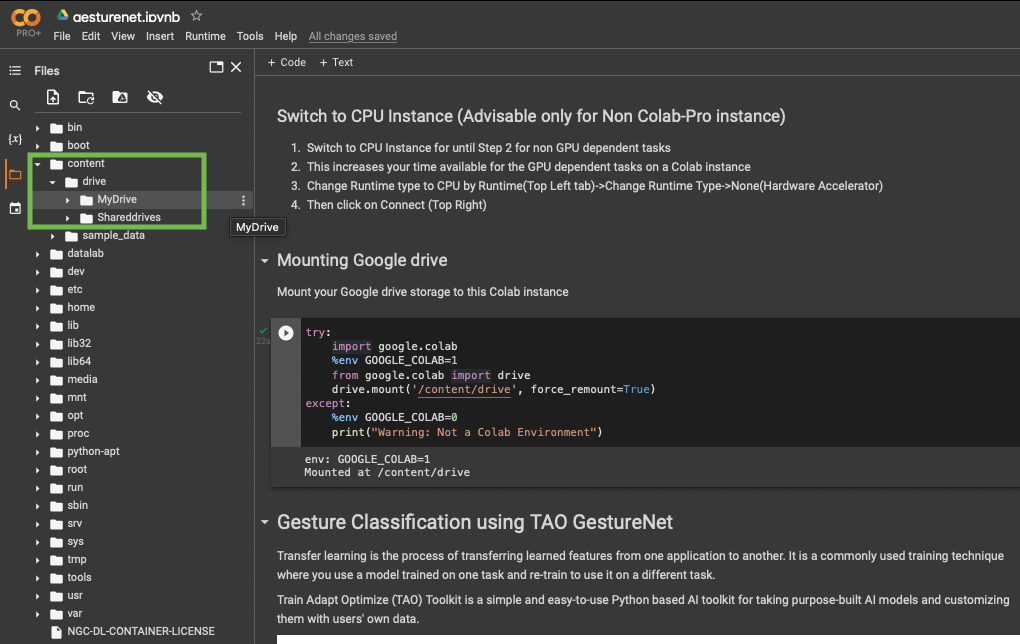Click the refresh files folder icon
The width and height of the screenshot is (1020, 644).
point(86,97)
